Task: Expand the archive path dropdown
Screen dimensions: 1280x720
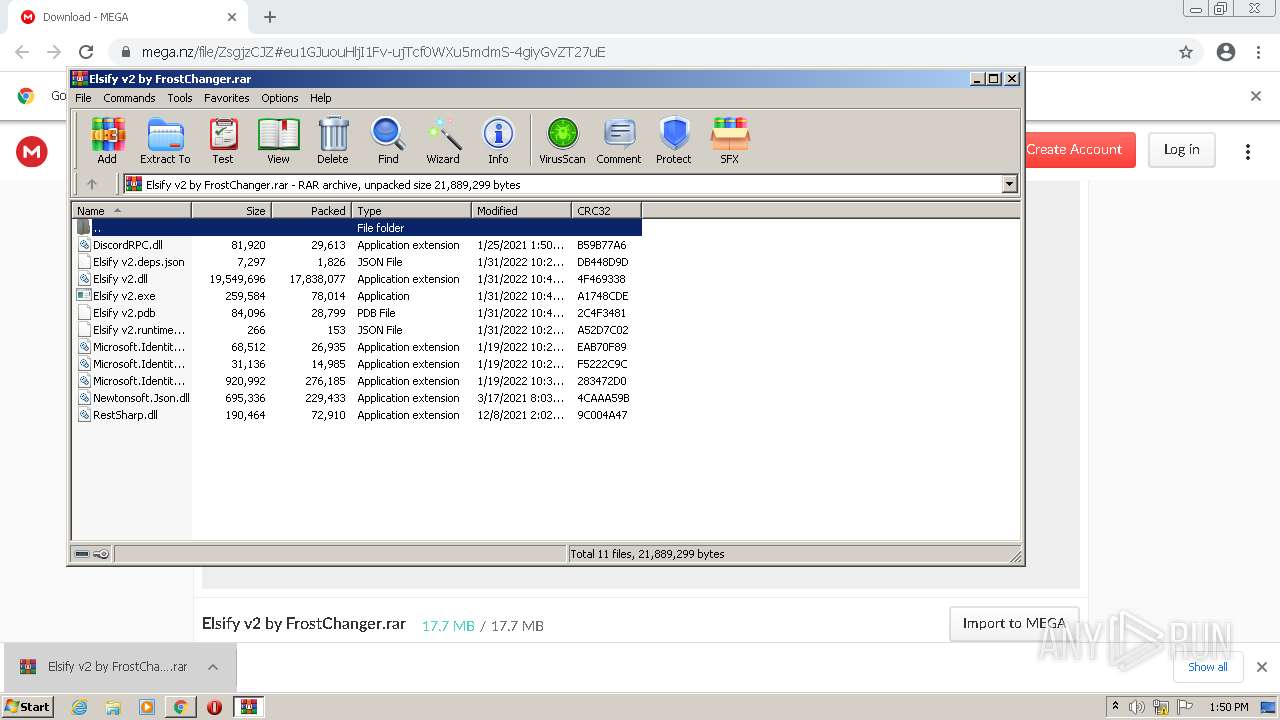Action: tap(1009, 184)
